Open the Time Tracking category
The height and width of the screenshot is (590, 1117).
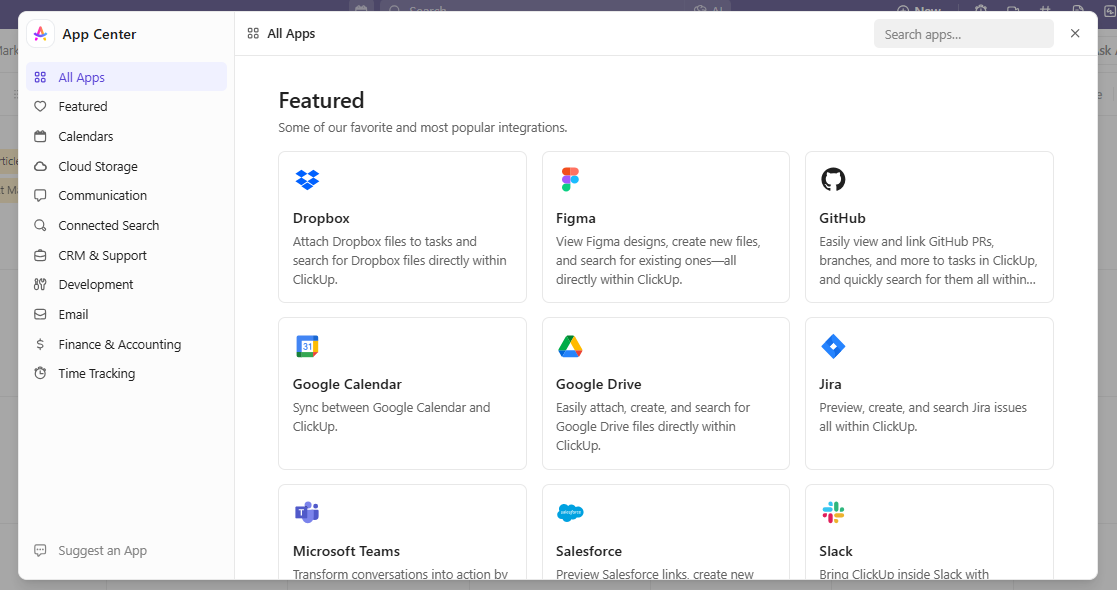tap(126, 373)
